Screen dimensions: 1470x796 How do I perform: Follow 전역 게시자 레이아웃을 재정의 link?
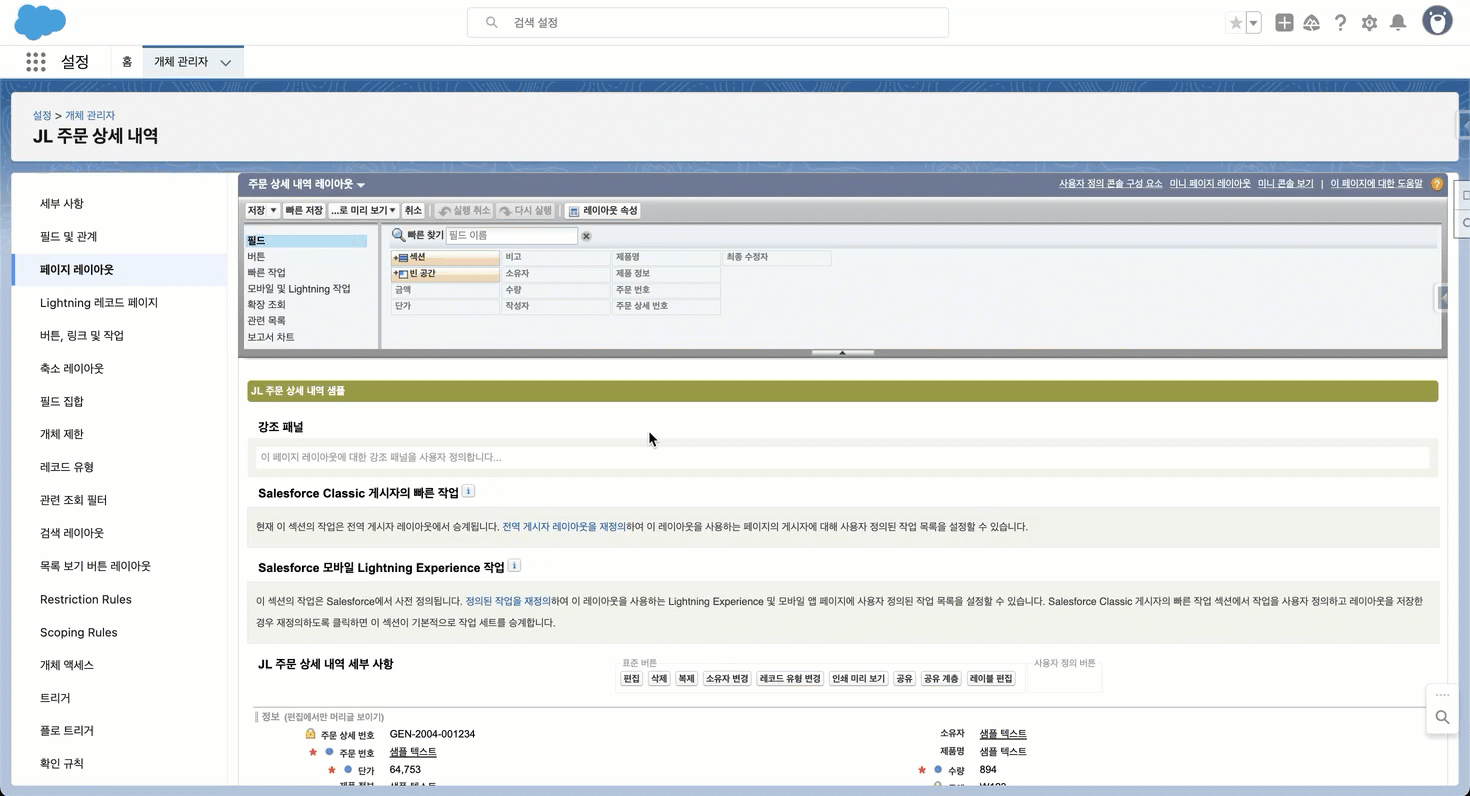click(563, 527)
